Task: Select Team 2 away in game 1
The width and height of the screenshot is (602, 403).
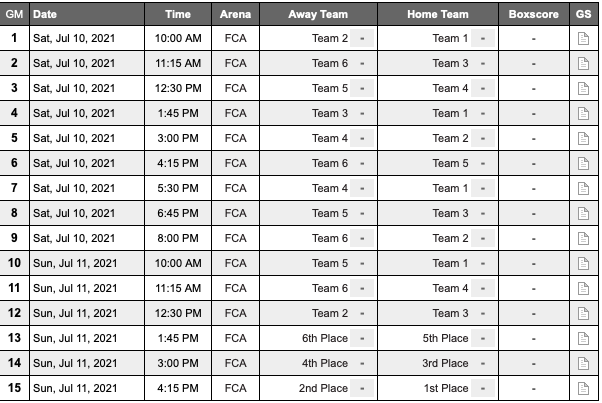Action: (x=330, y=38)
